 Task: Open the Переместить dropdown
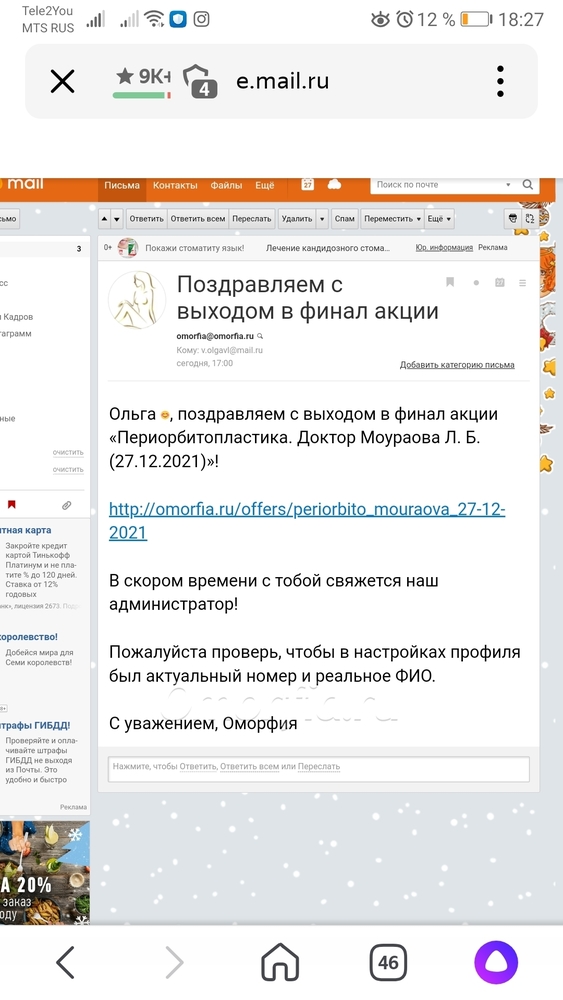tap(392, 219)
